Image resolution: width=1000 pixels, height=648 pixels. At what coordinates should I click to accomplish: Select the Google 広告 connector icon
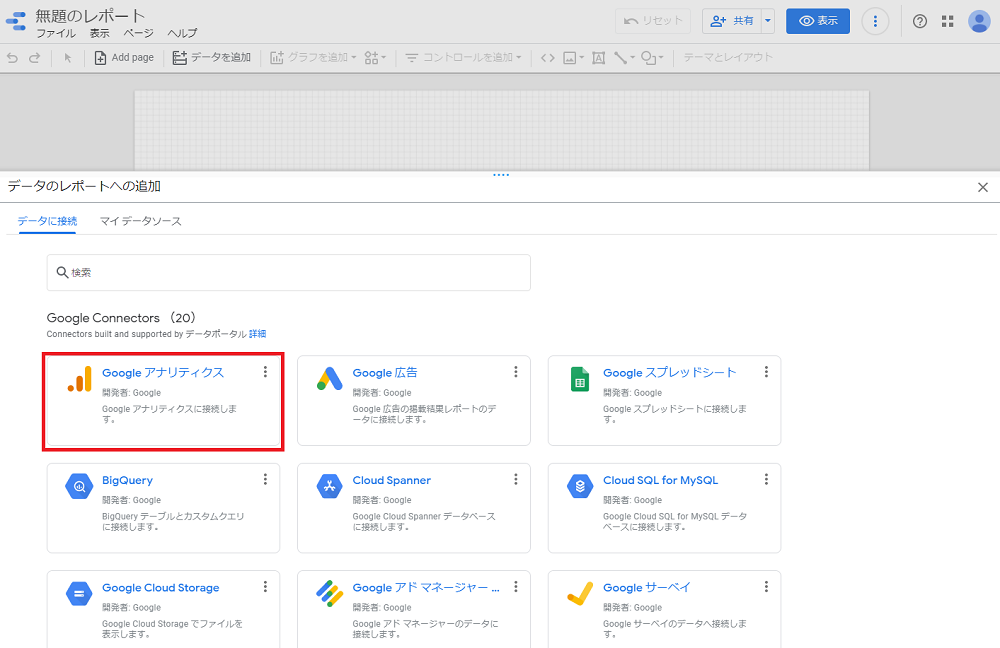tap(330, 379)
